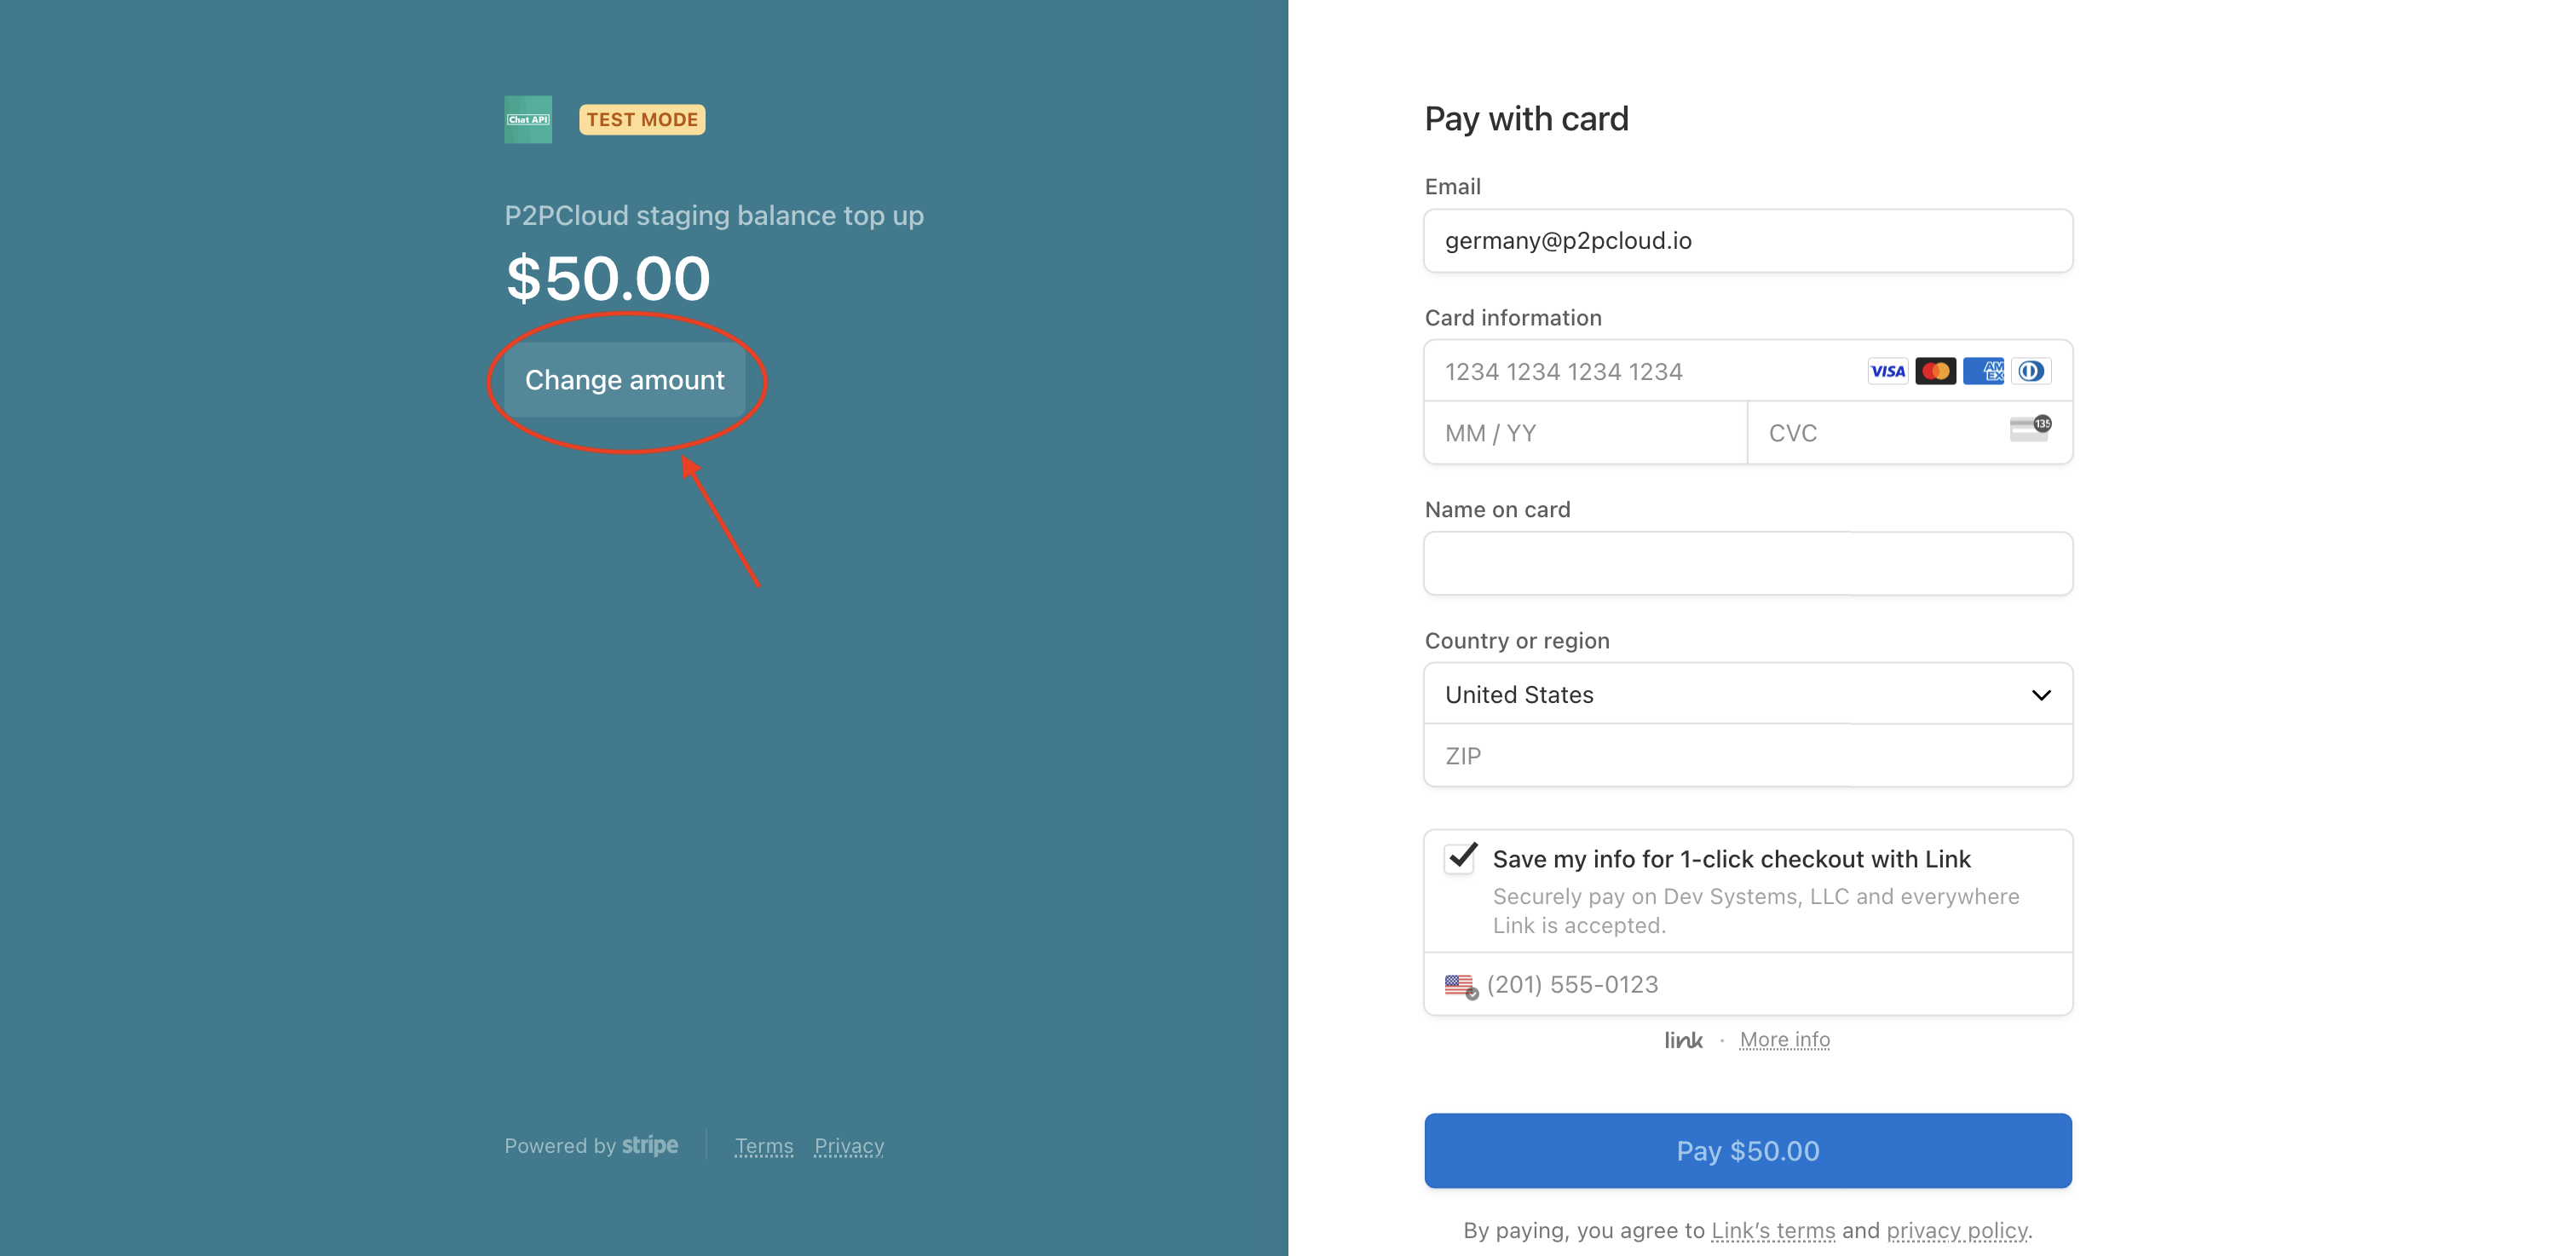Click the Chat API merchant logo

click(528, 120)
